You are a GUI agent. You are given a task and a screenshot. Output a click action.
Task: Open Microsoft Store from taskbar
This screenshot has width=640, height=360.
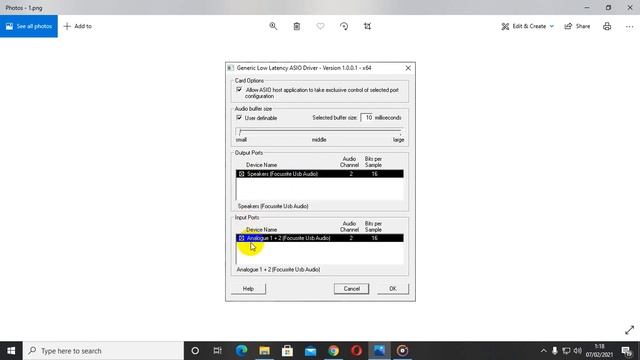287,351
